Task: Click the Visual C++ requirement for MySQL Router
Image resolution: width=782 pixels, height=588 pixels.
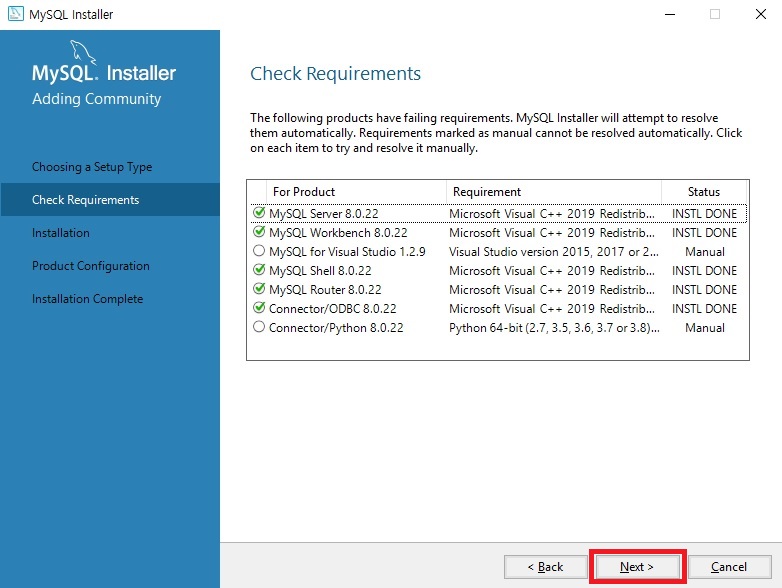Action: pos(552,289)
